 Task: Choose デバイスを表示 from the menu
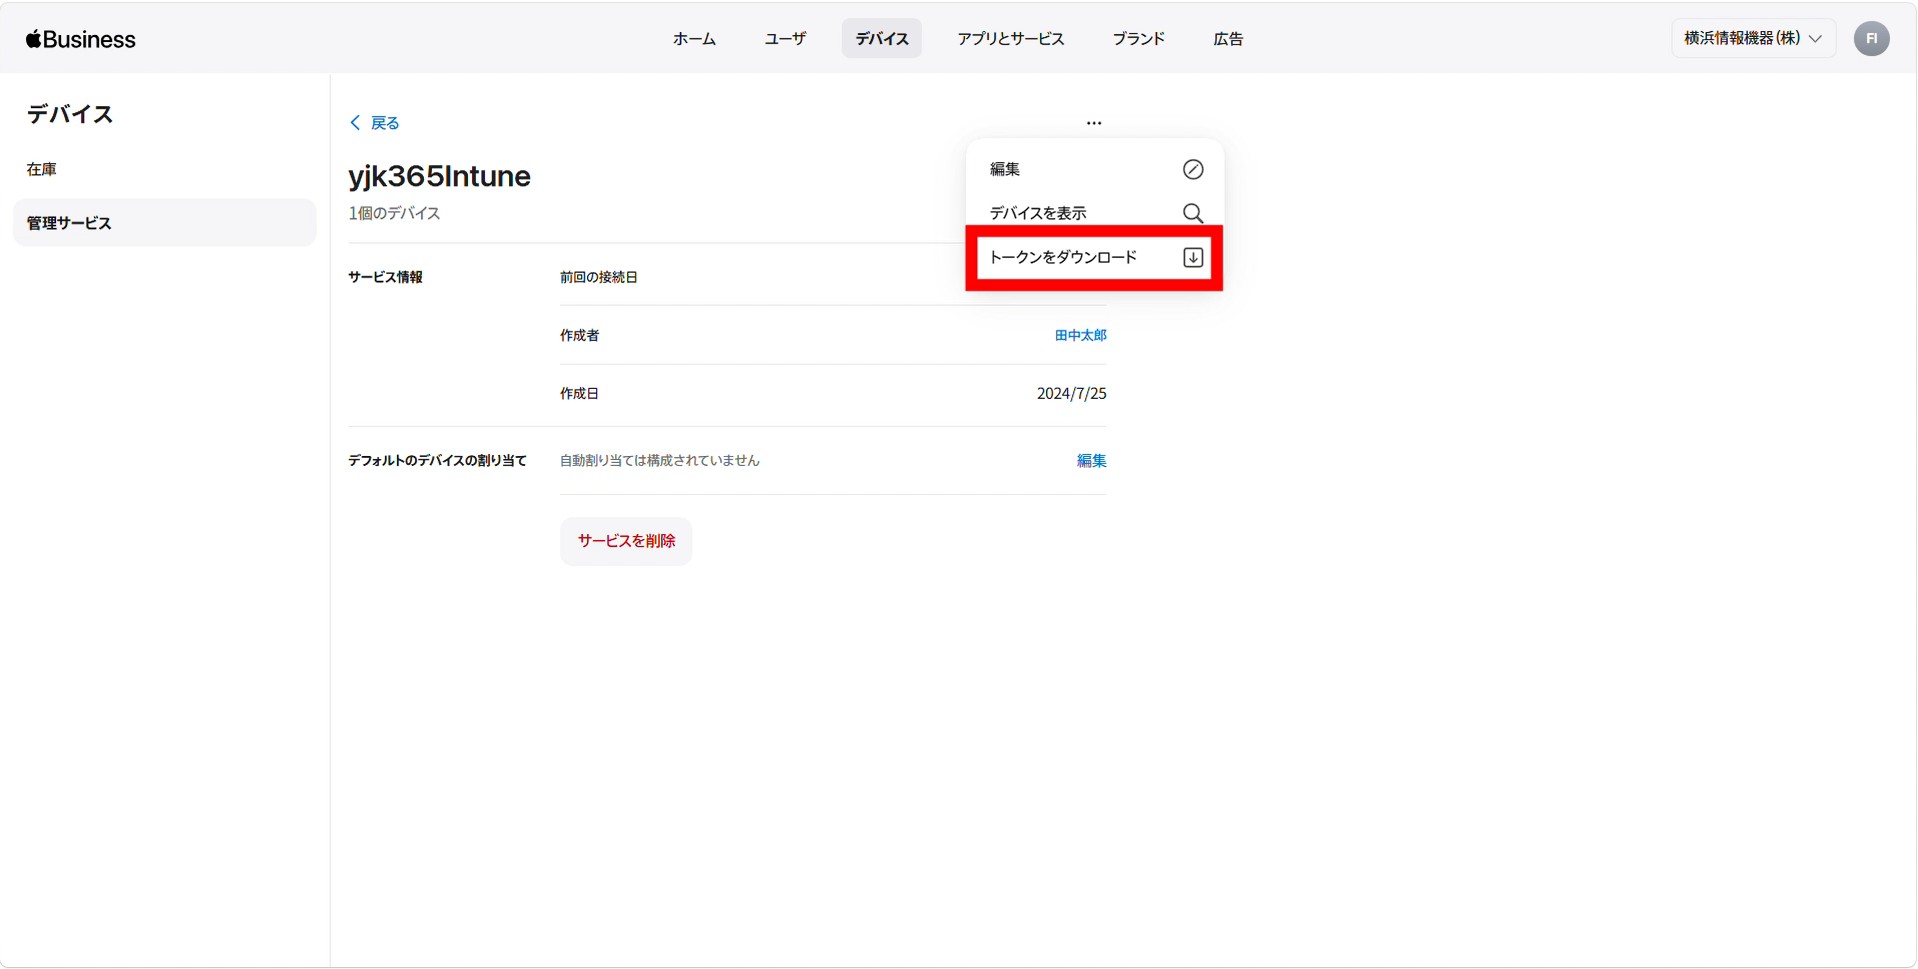[x=1095, y=213]
